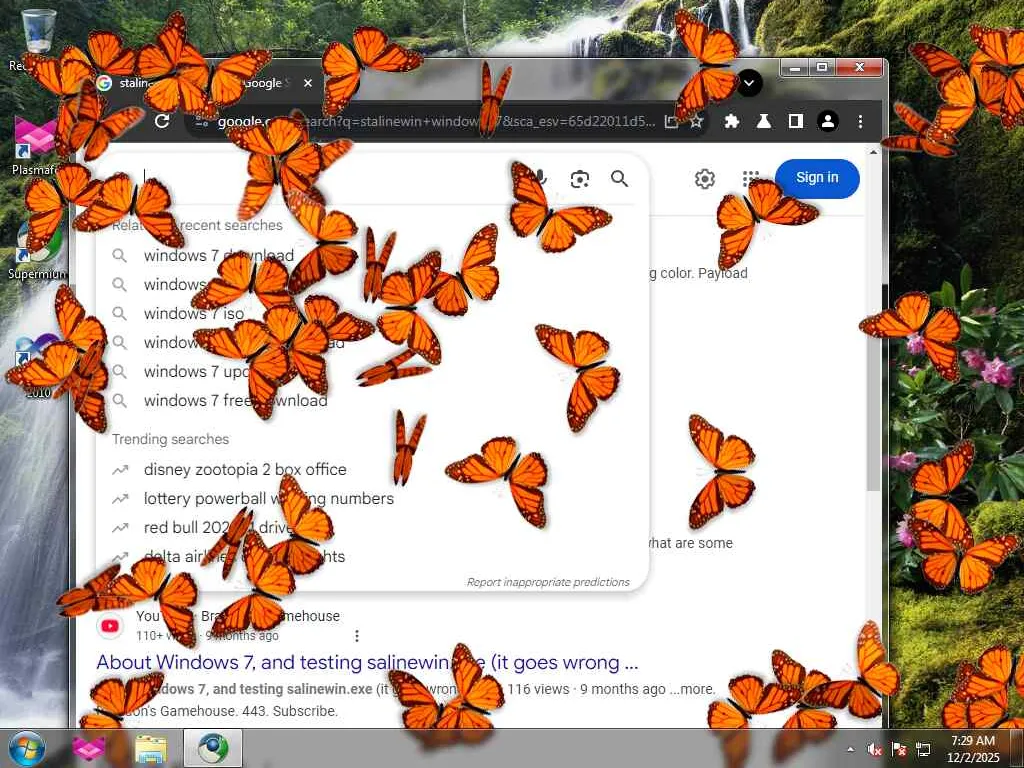Open the Windows Start menu orb
1024x768 pixels.
27,748
